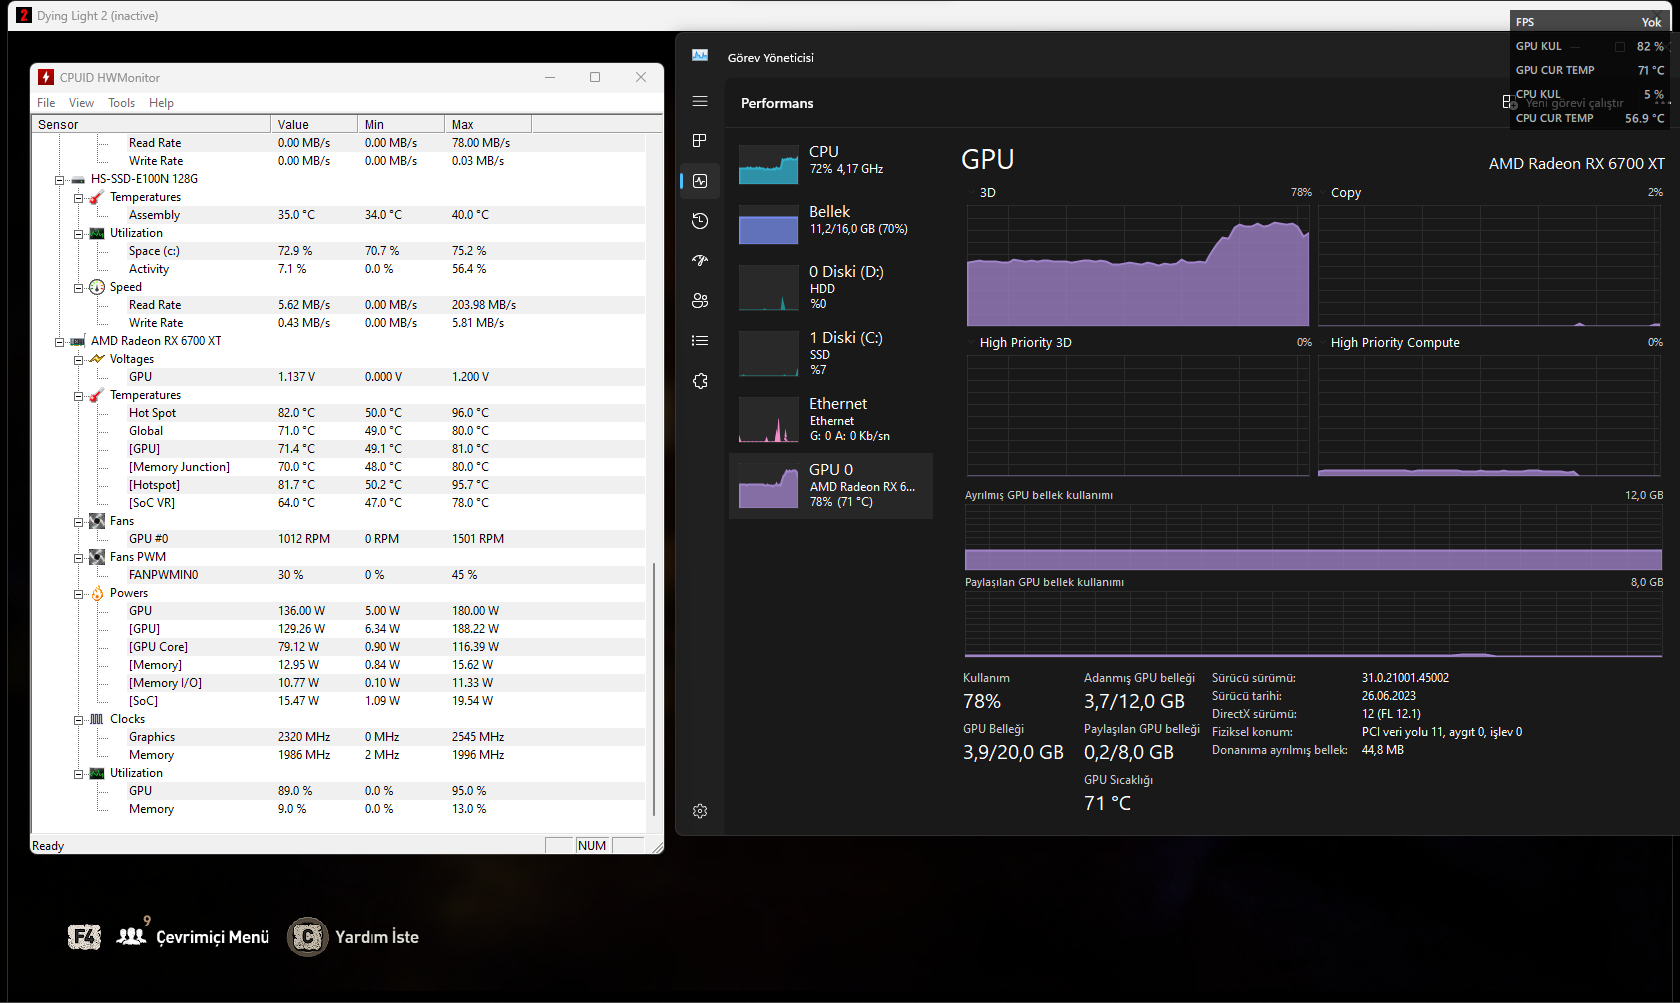Select the Graphics clock row
The width and height of the screenshot is (1680, 1003).
(339, 737)
